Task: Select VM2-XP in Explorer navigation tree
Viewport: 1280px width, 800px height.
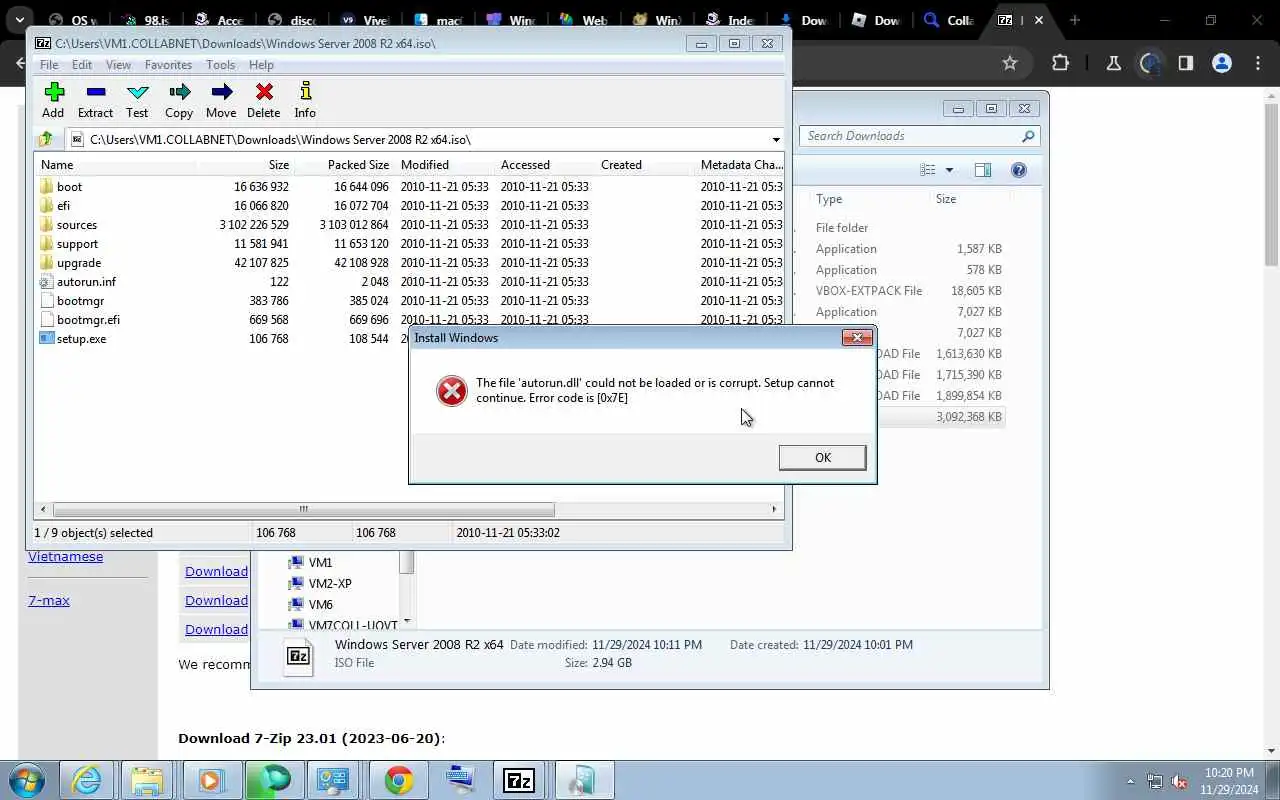Action: tap(330, 584)
